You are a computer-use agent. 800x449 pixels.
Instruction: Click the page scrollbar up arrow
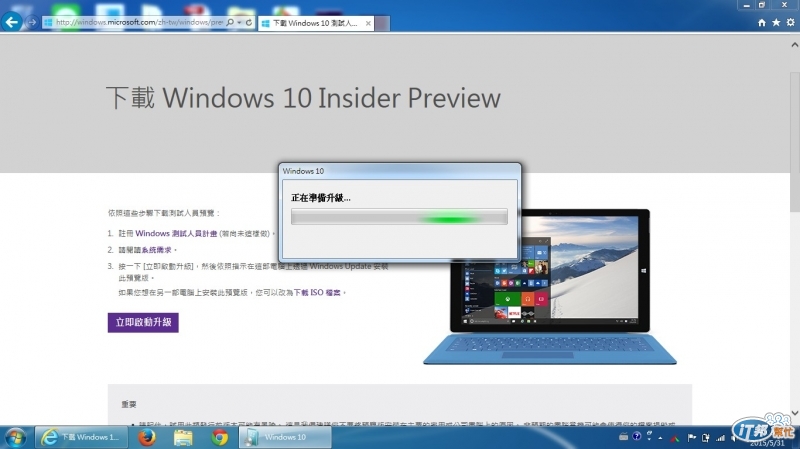(x=794, y=45)
